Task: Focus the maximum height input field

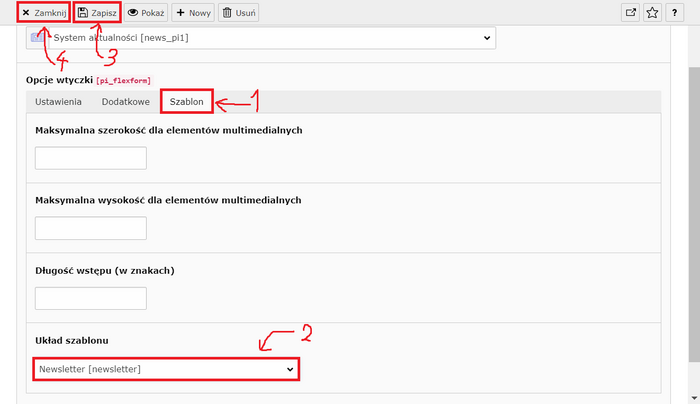Action: tap(91, 228)
